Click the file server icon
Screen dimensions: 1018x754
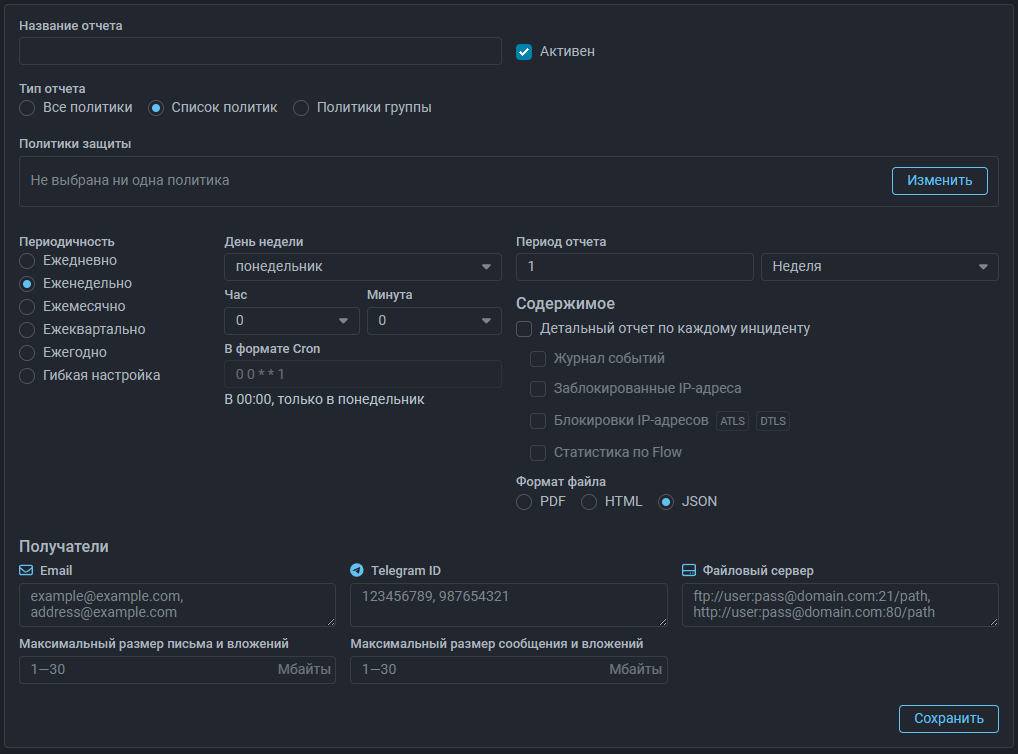pyautogui.click(x=688, y=570)
